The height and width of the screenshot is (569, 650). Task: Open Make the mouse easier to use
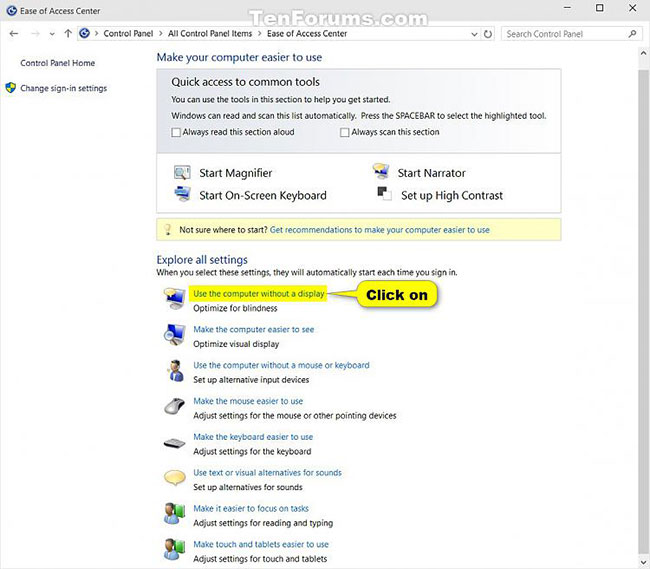coord(248,401)
